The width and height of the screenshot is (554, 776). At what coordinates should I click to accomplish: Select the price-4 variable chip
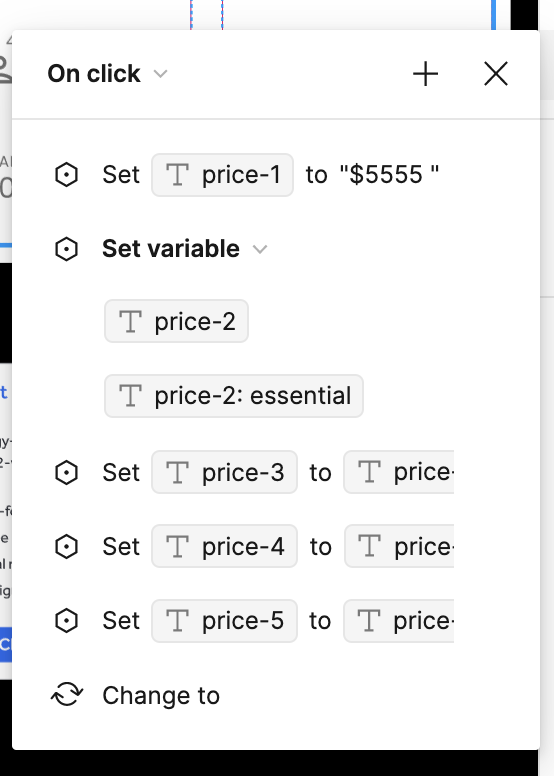click(x=224, y=546)
